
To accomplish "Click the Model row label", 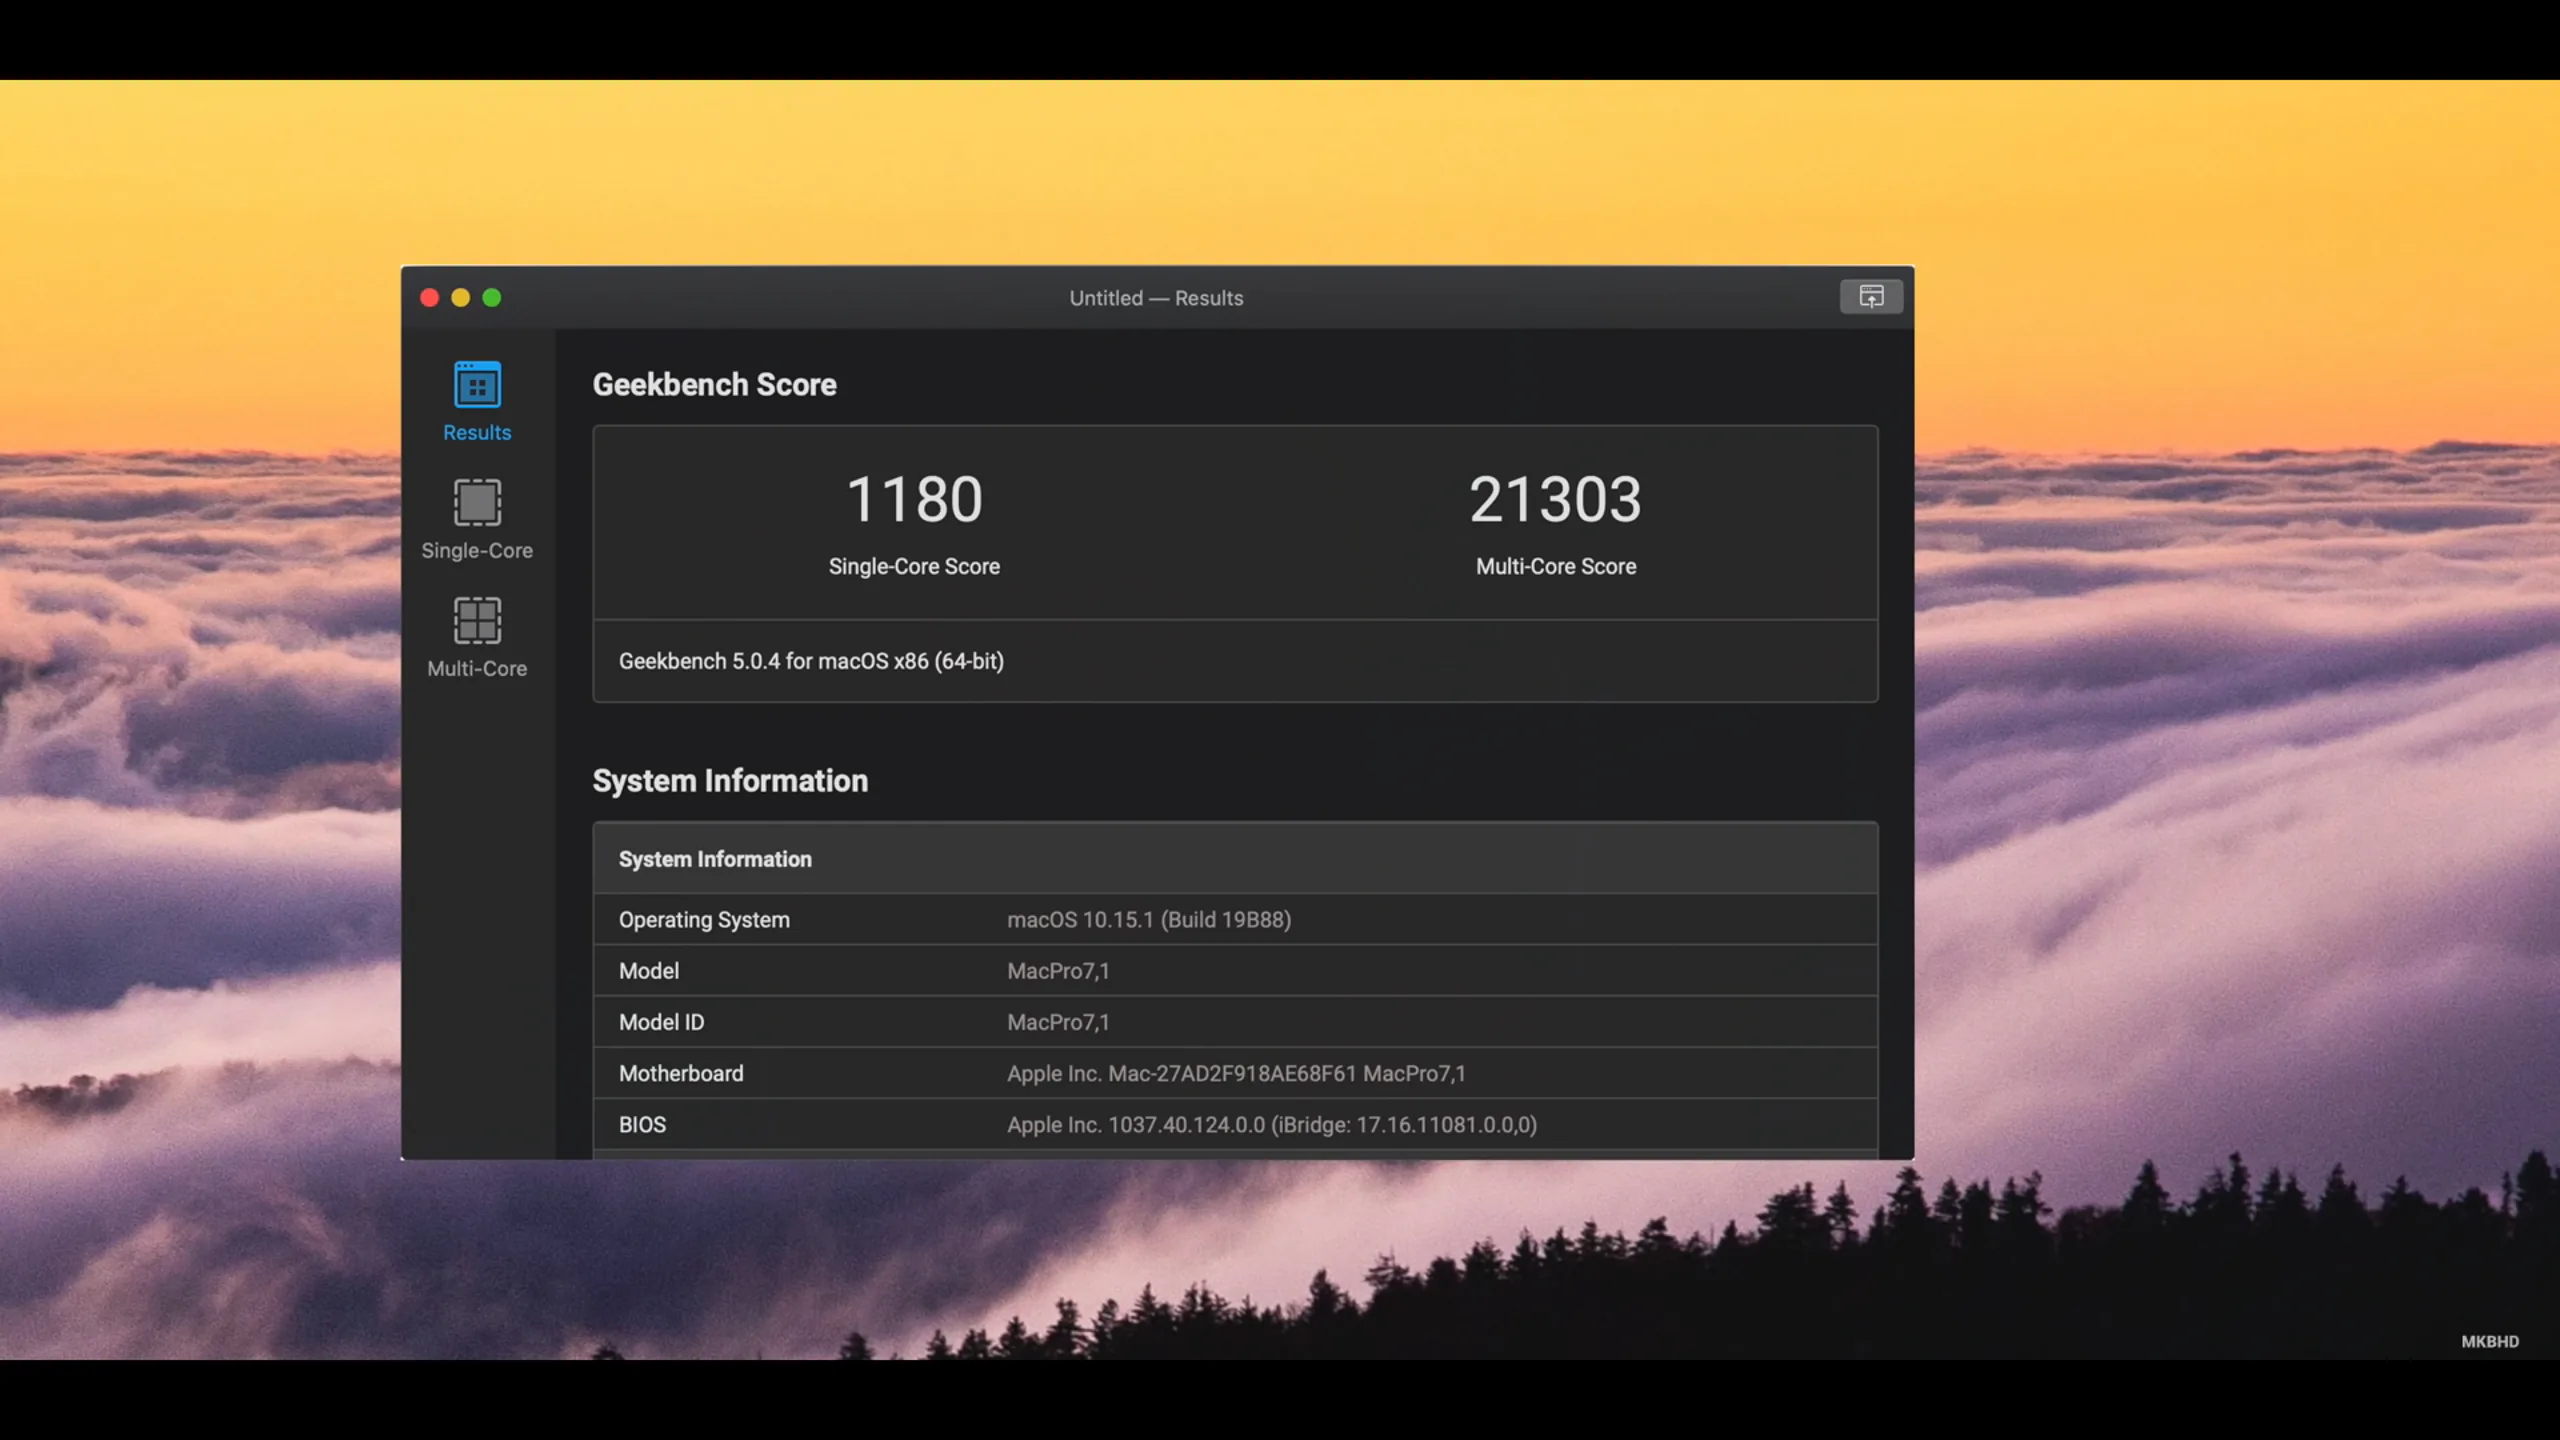I will pyautogui.click(x=648, y=971).
